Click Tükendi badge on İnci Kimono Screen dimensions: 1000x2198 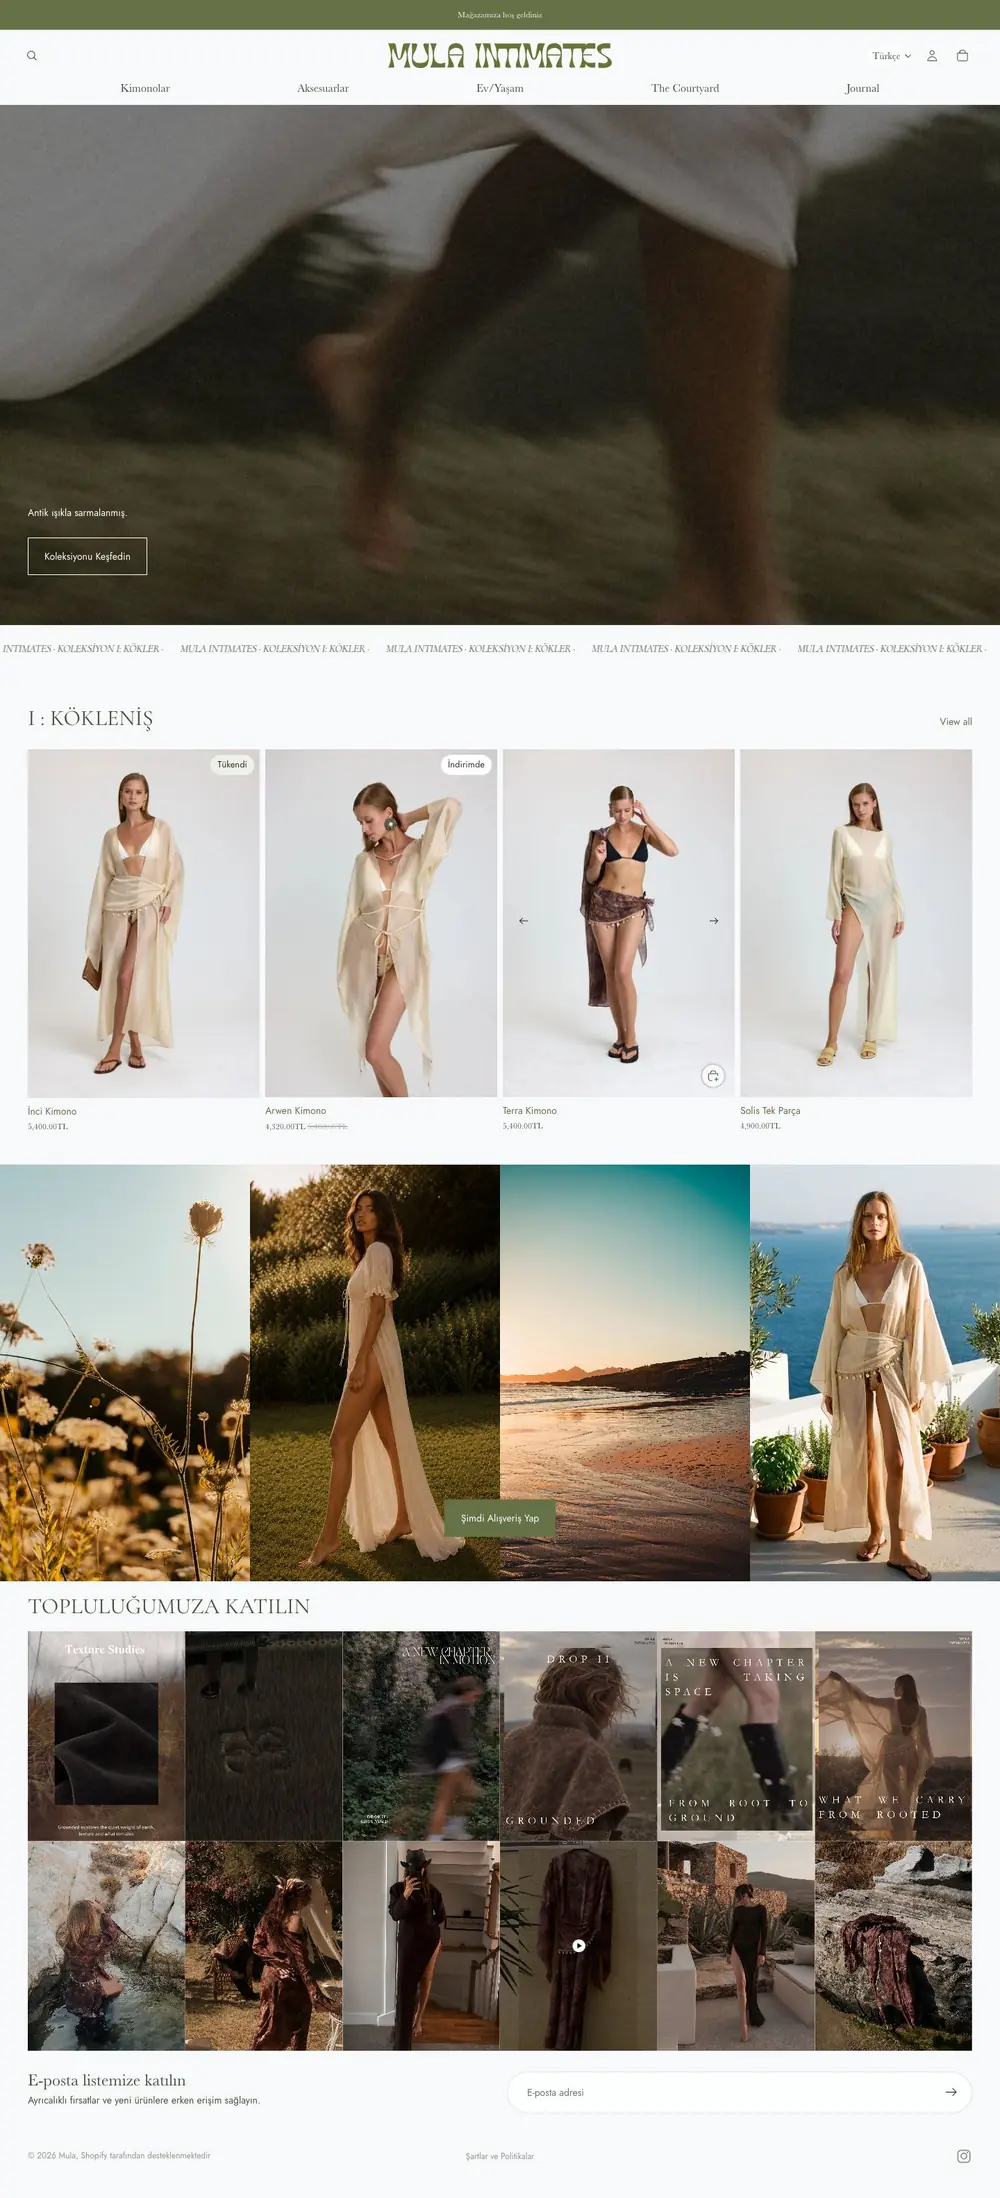(232, 764)
